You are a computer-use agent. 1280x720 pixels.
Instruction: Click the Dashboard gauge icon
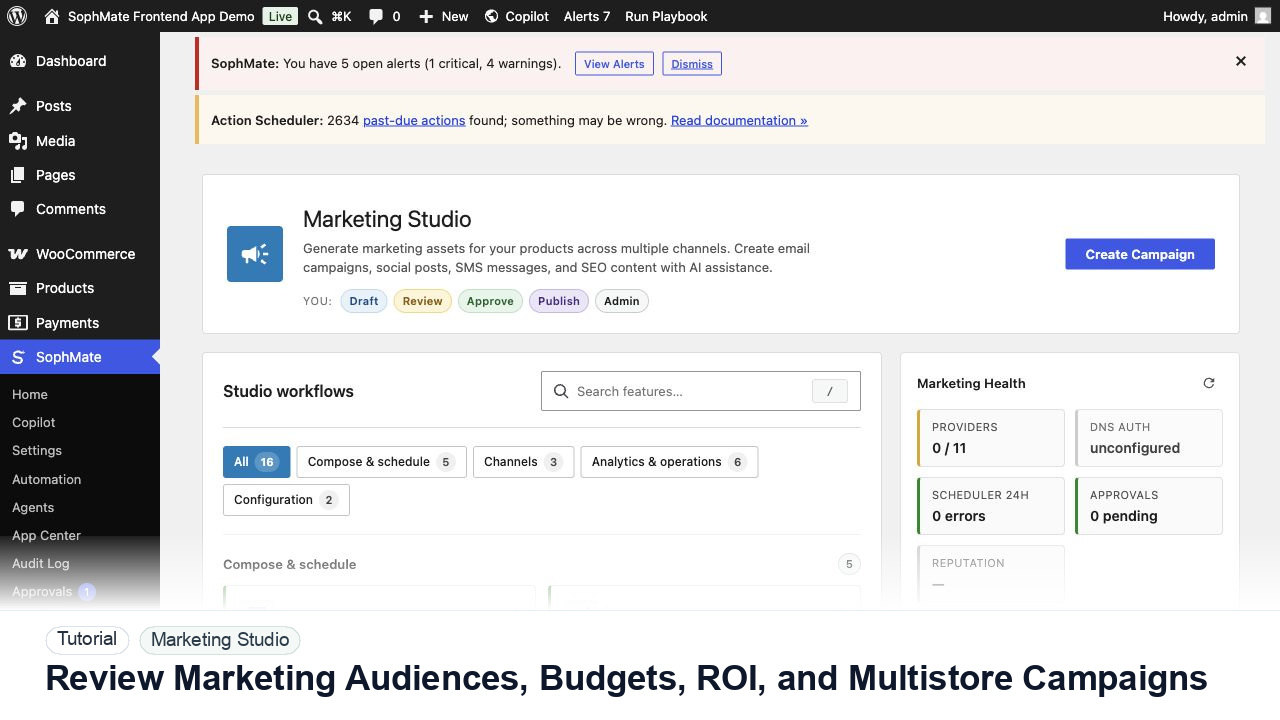click(x=18, y=61)
